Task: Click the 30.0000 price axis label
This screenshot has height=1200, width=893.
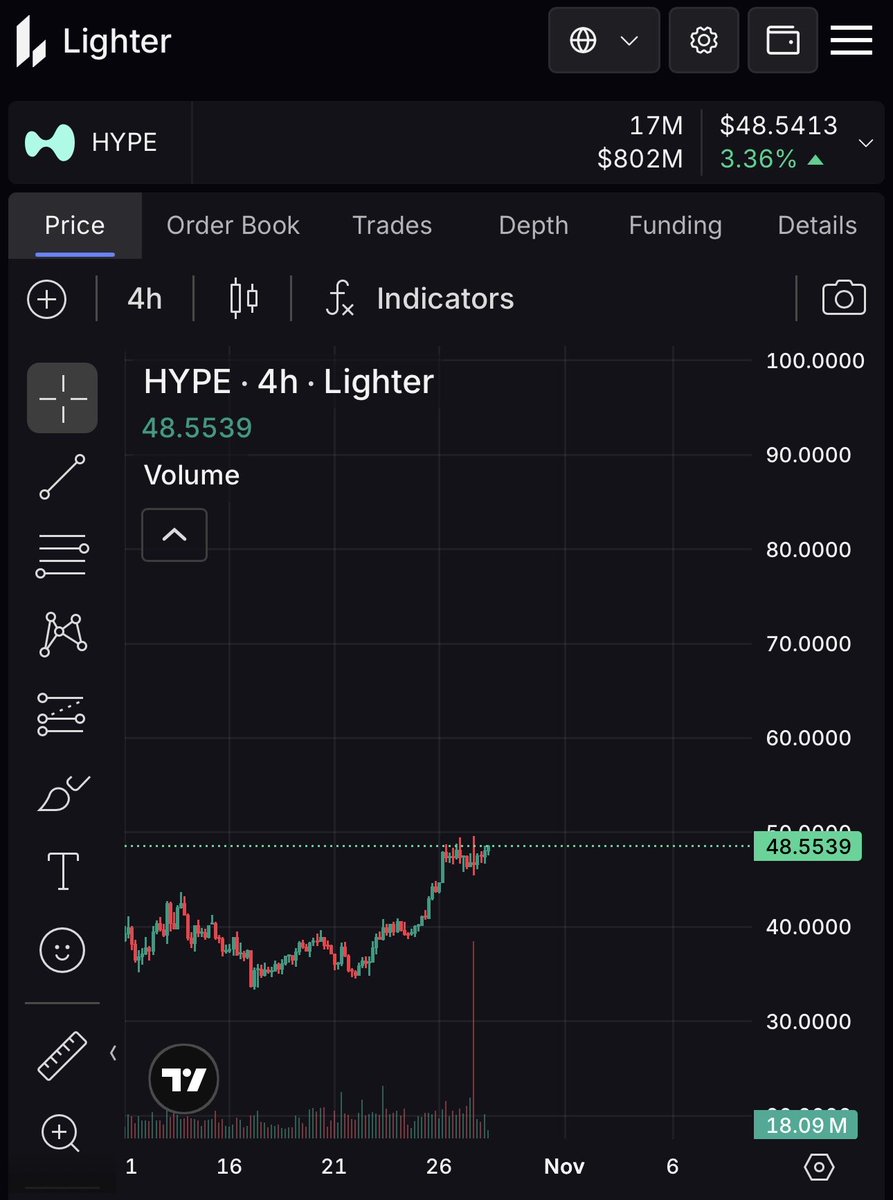Action: 809,1022
